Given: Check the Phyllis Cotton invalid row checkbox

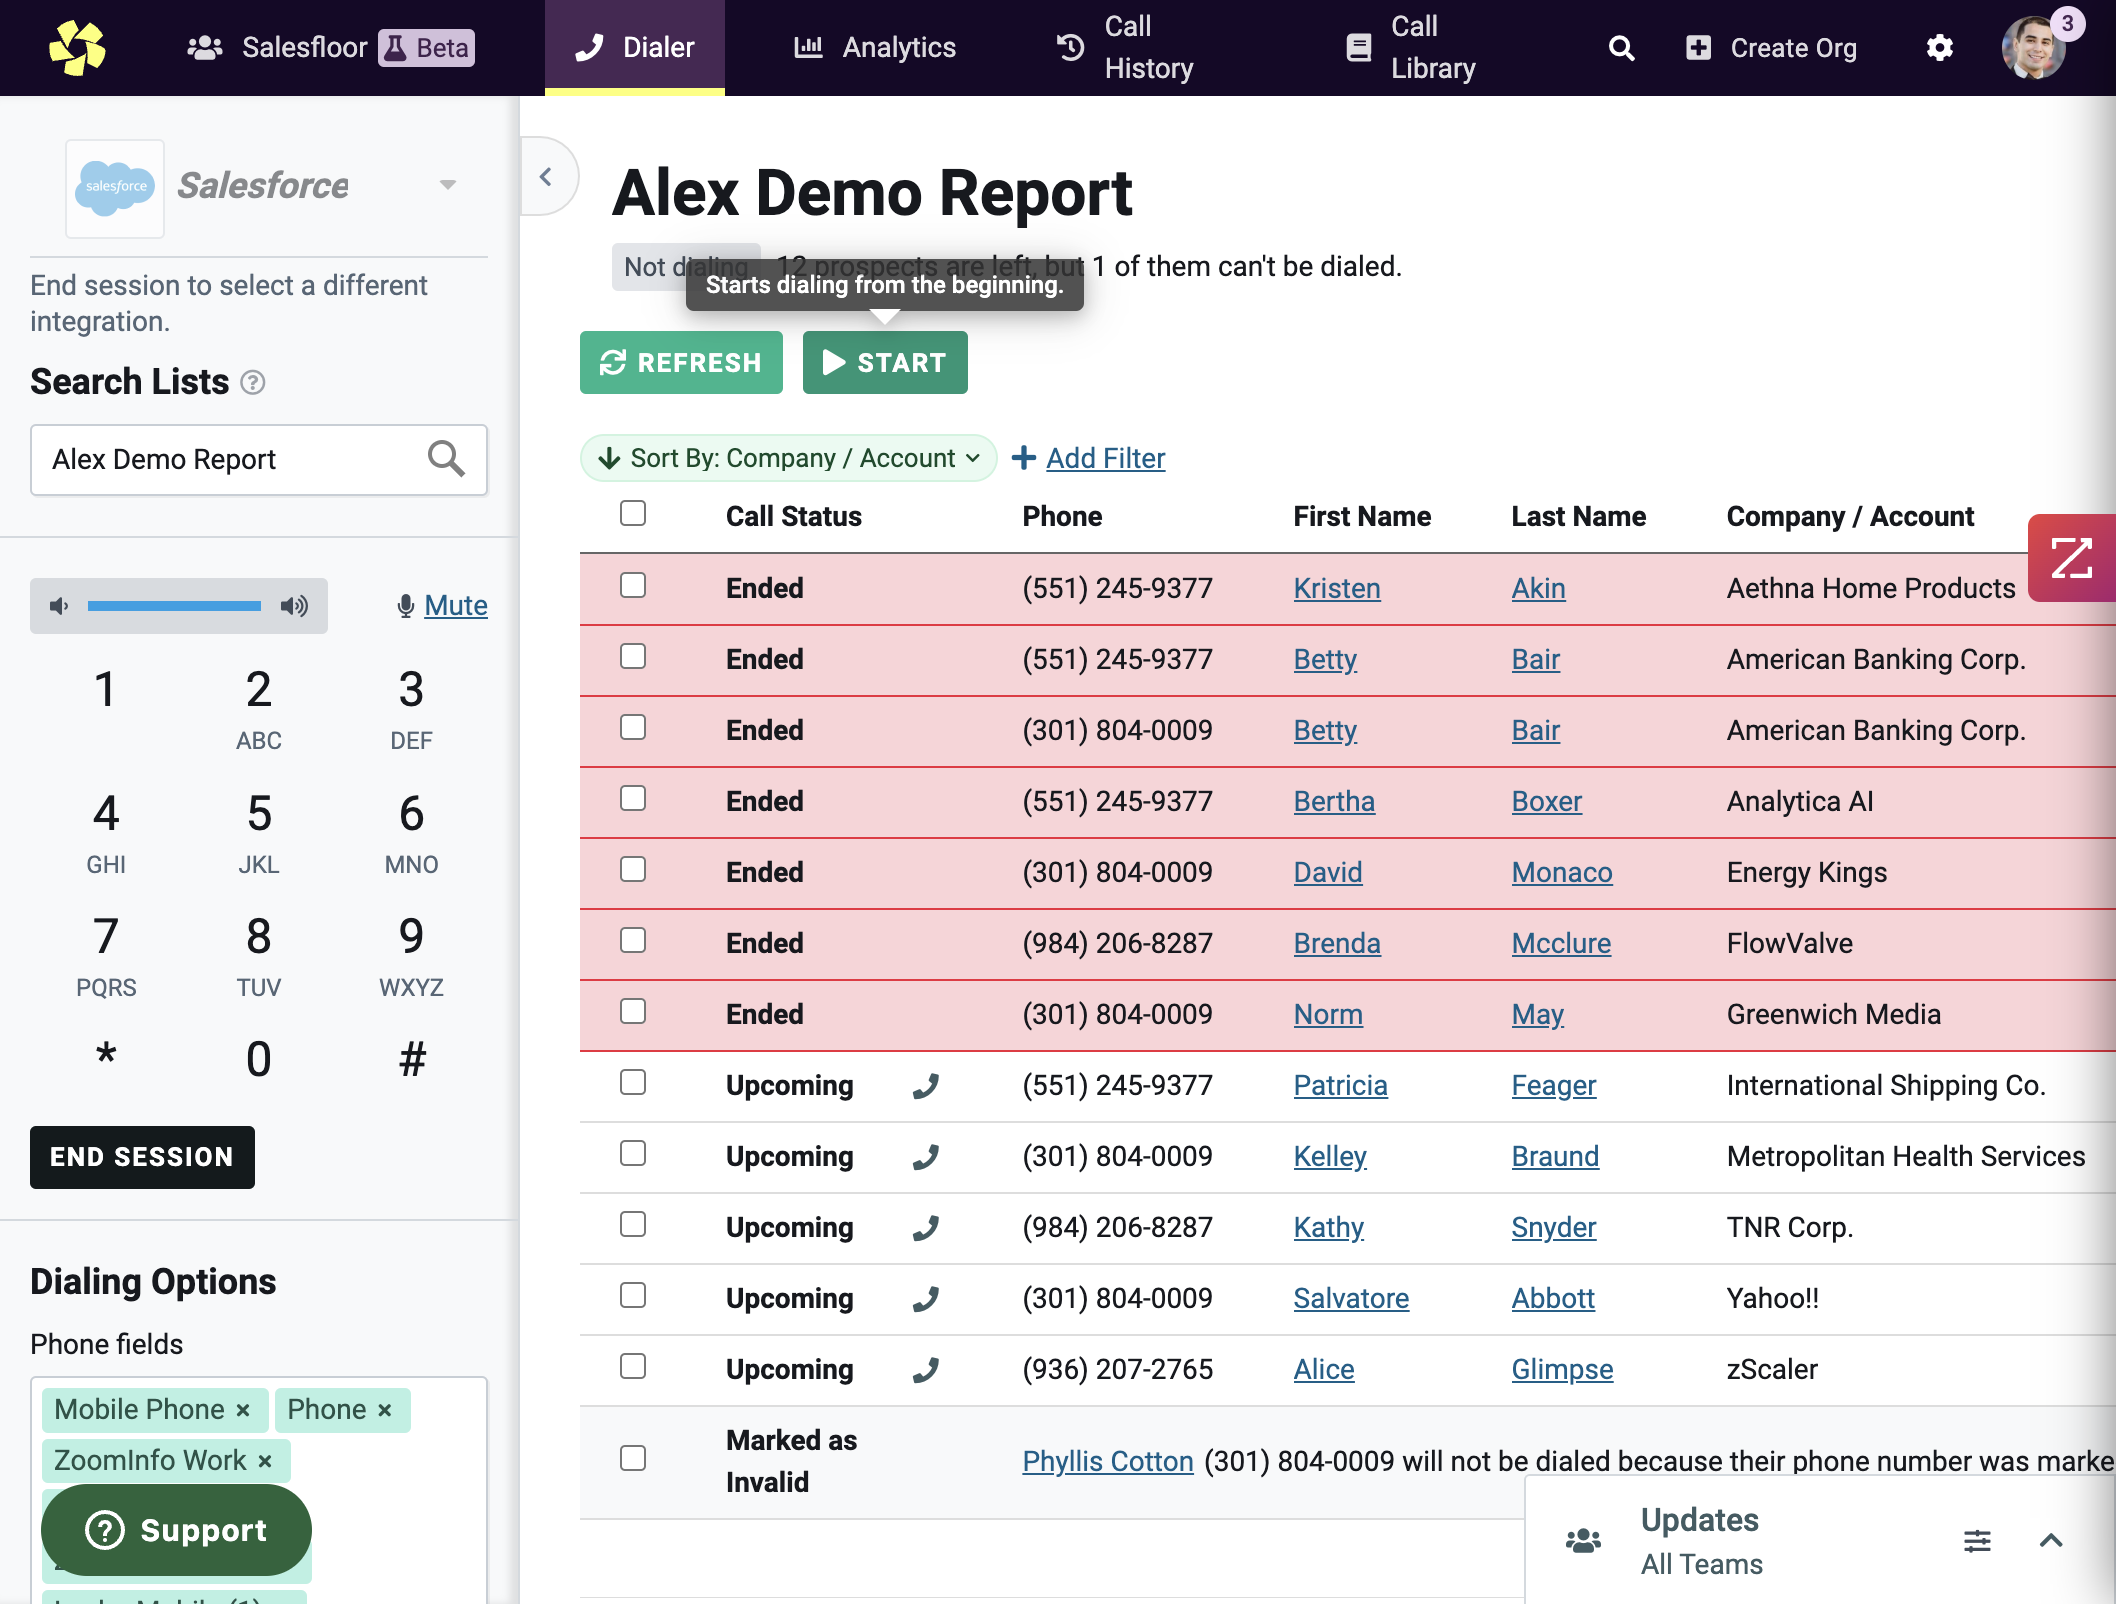Looking at the screenshot, I should click(633, 1458).
